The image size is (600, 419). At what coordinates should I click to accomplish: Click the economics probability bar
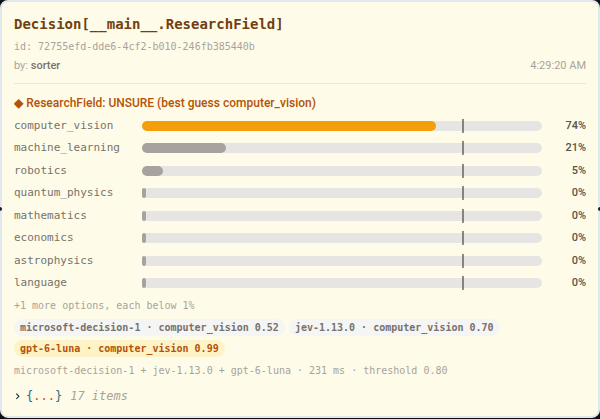[x=342, y=238]
